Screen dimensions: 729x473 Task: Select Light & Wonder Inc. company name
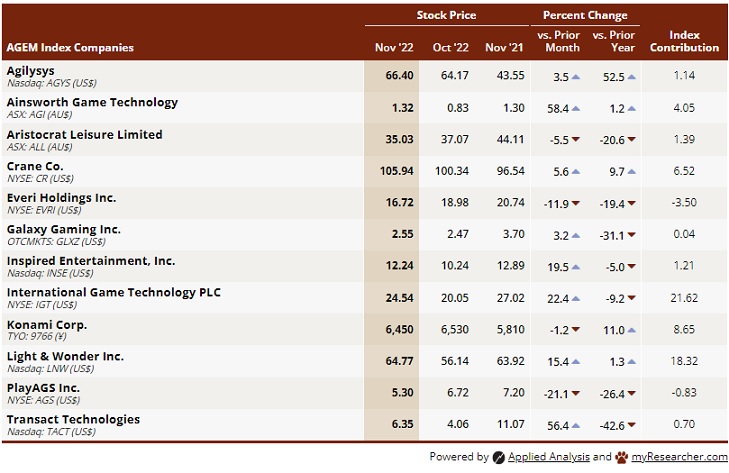coord(65,356)
